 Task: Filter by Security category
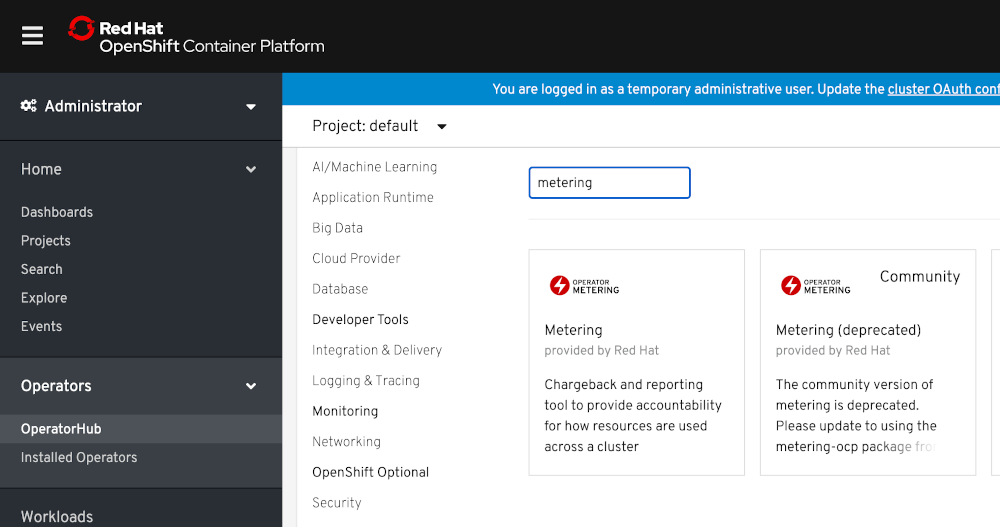(337, 503)
